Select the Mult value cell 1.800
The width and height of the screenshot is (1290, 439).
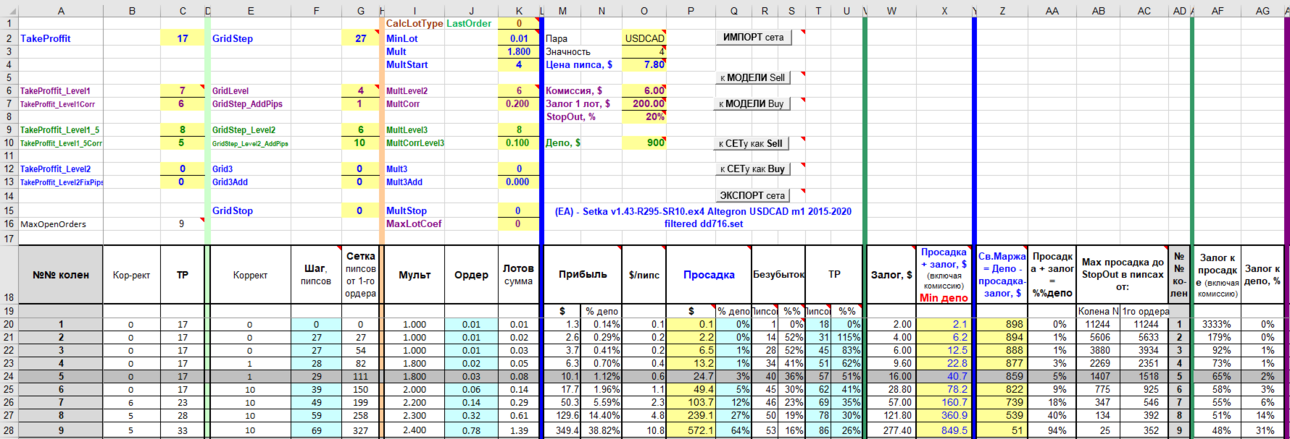pyautogui.click(x=518, y=51)
